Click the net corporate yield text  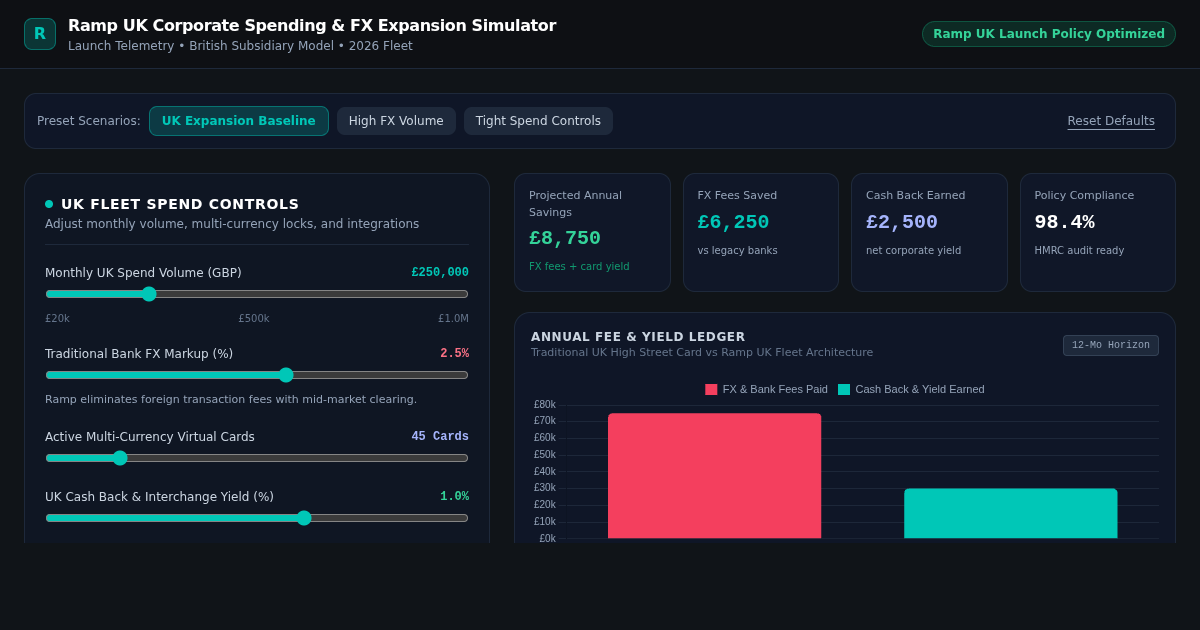913,251
